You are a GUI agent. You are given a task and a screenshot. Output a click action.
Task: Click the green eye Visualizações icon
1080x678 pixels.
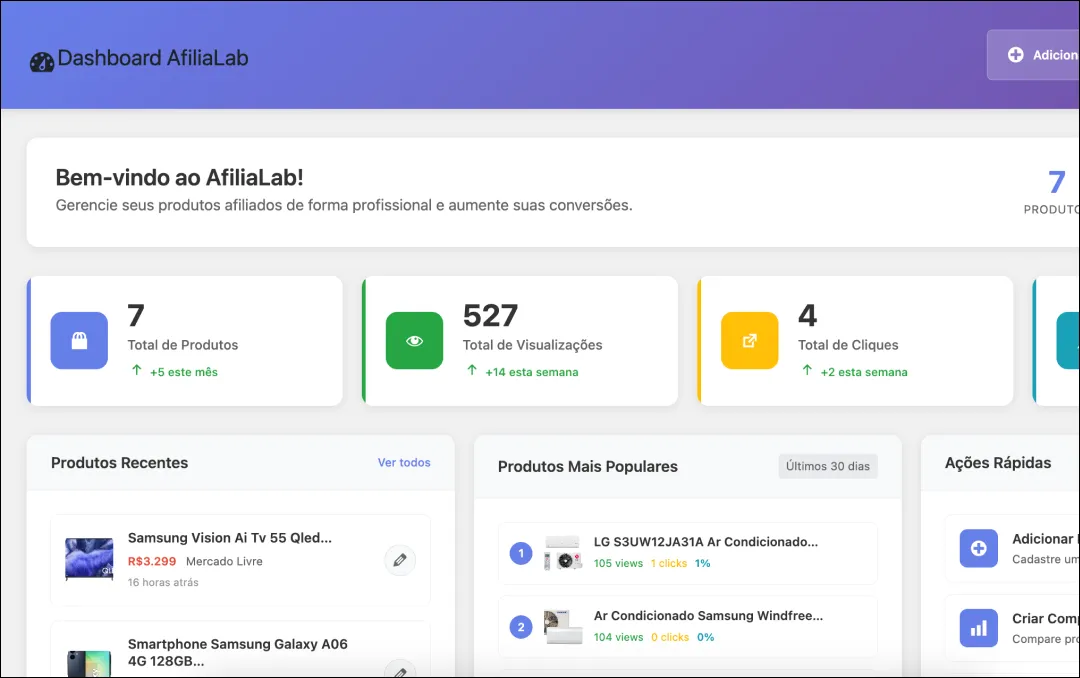coord(414,341)
